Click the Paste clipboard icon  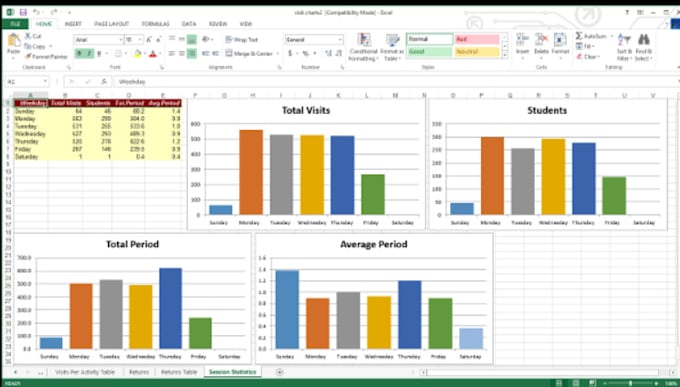[x=13, y=40]
